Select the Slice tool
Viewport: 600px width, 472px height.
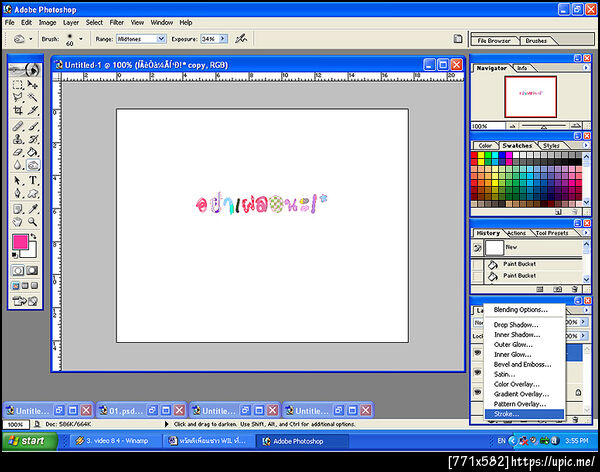[33, 110]
